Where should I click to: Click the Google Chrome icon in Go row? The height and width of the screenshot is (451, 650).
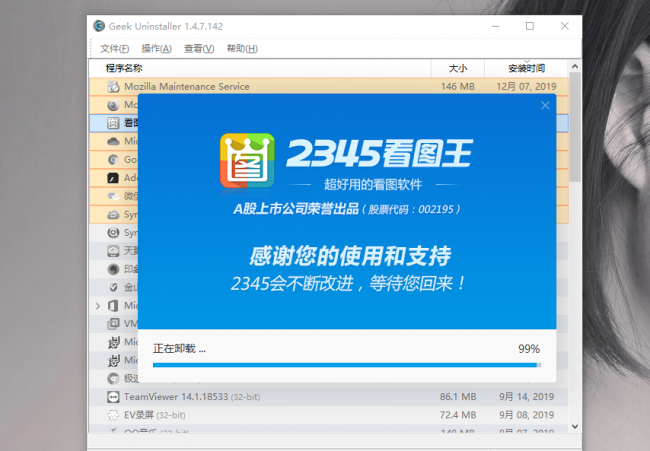[113, 160]
